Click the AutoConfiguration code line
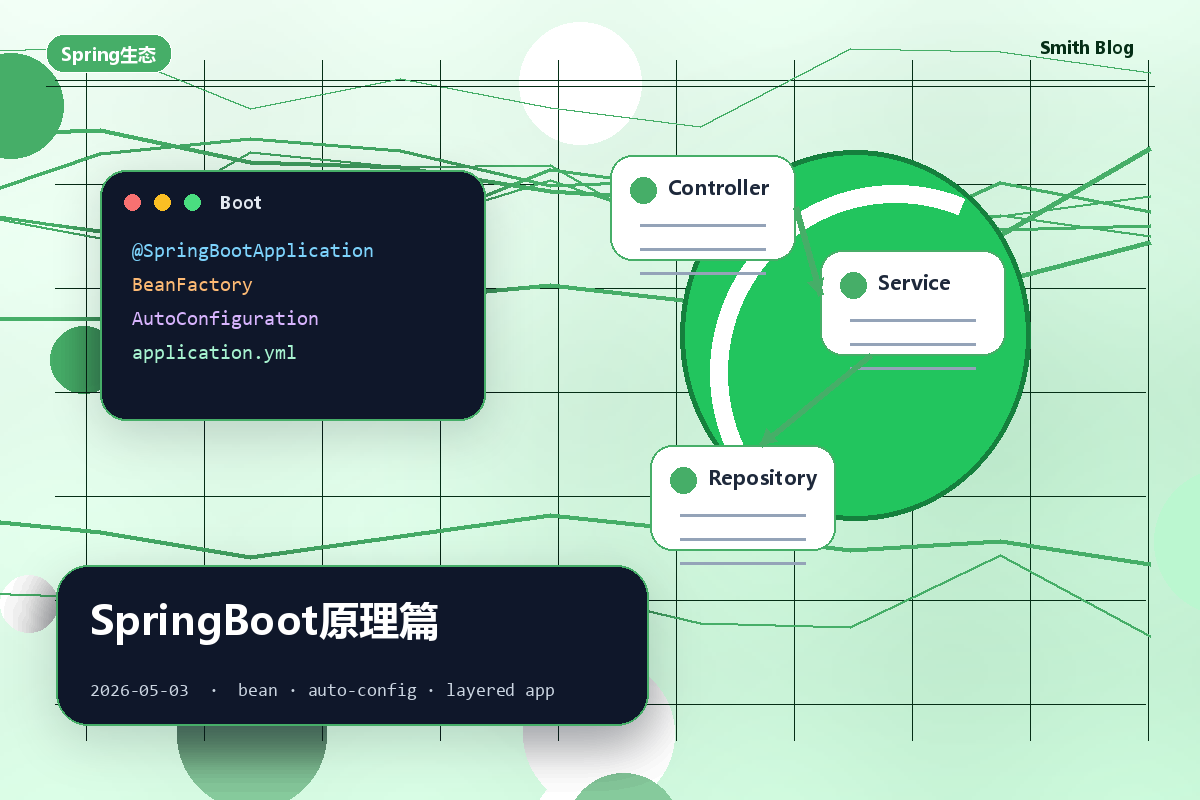This screenshot has height=800, width=1200. tap(225, 319)
